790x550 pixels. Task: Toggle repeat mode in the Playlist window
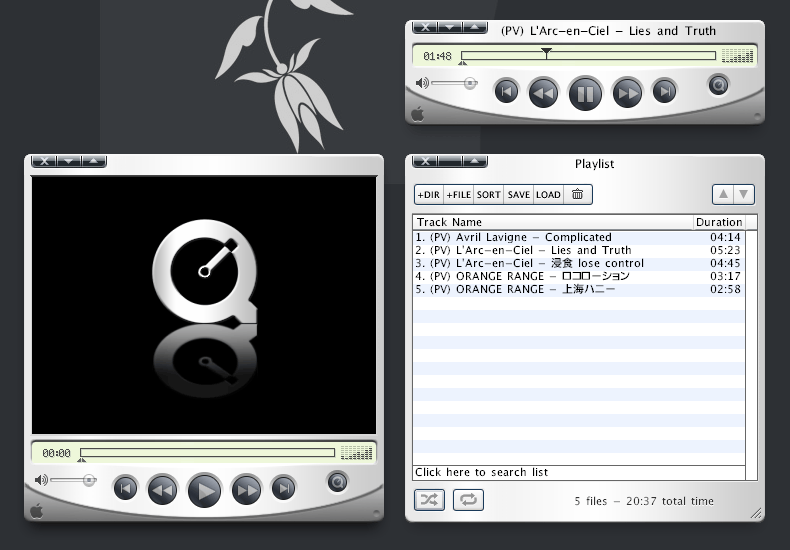(x=468, y=500)
